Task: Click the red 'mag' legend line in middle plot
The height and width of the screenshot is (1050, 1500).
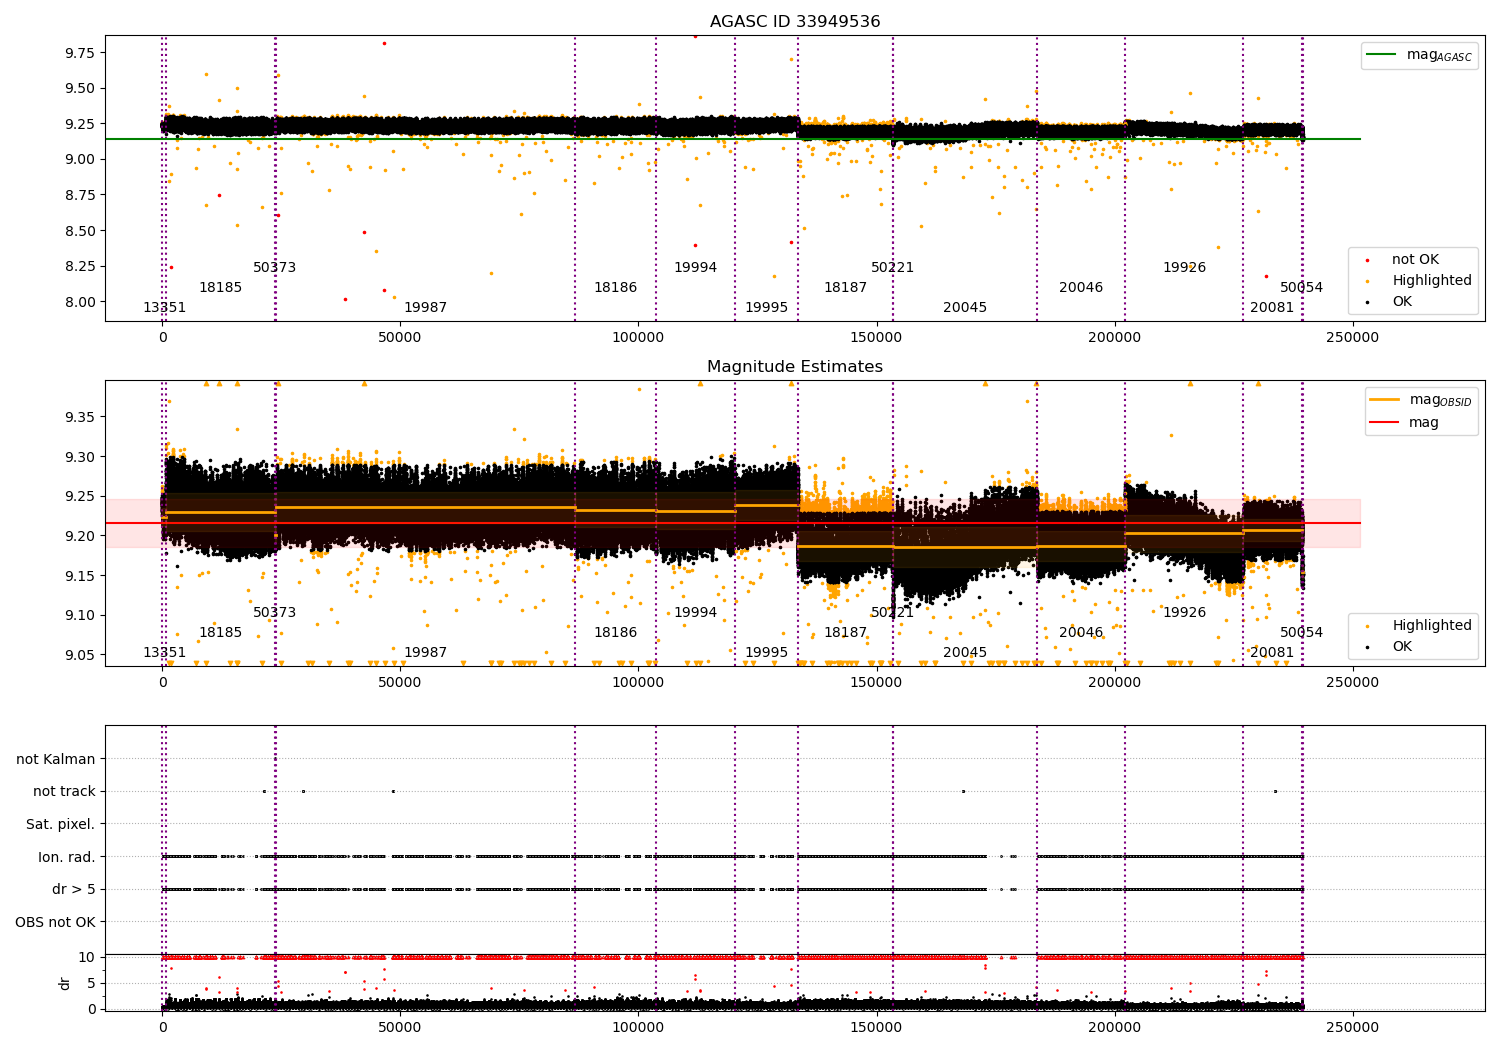Action: 1384,422
